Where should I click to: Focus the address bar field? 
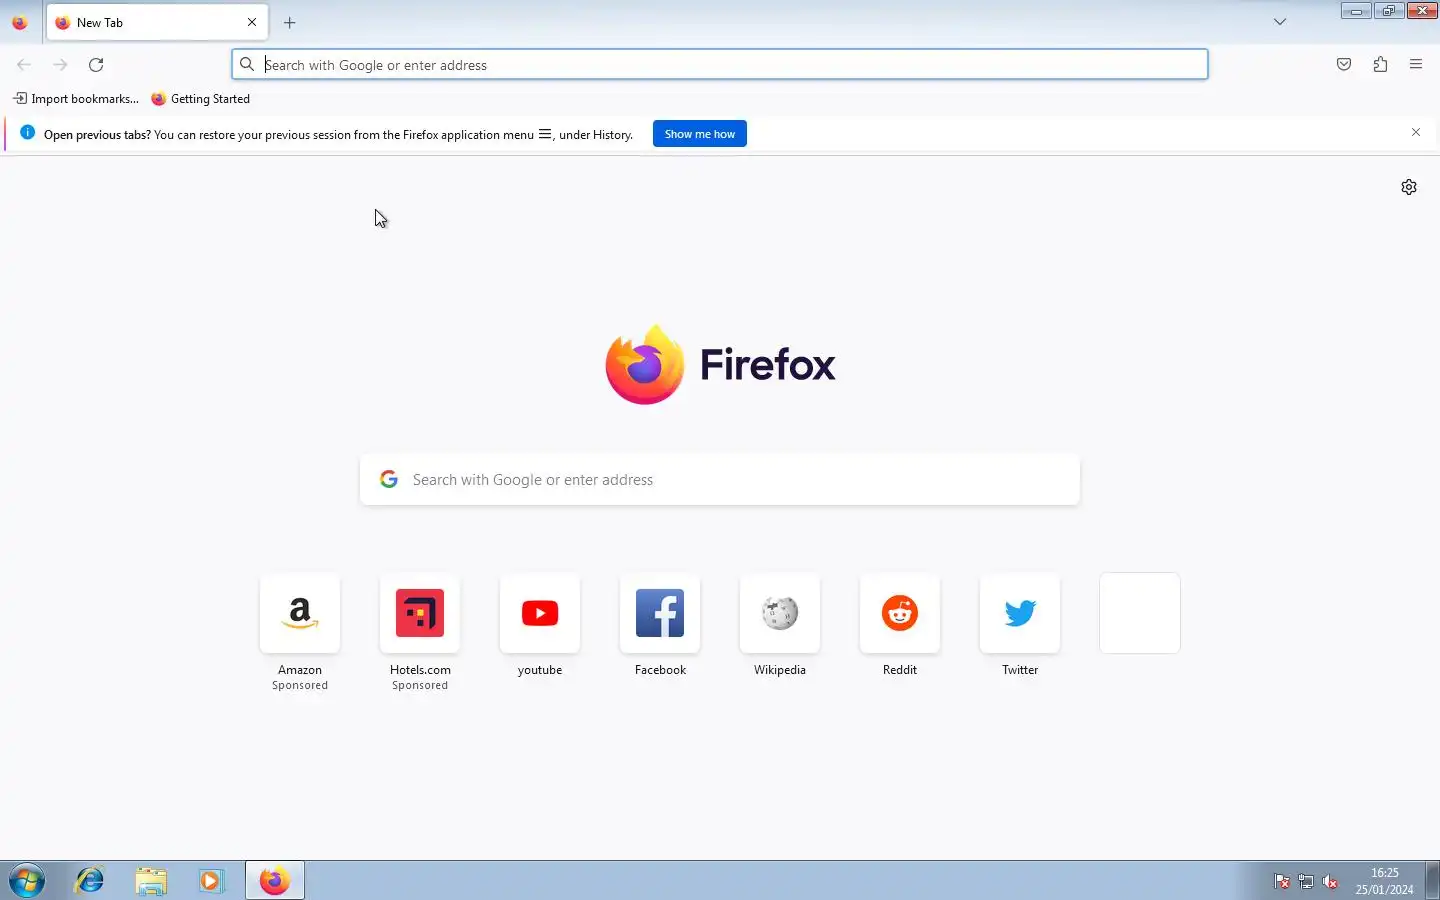[720, 65]
